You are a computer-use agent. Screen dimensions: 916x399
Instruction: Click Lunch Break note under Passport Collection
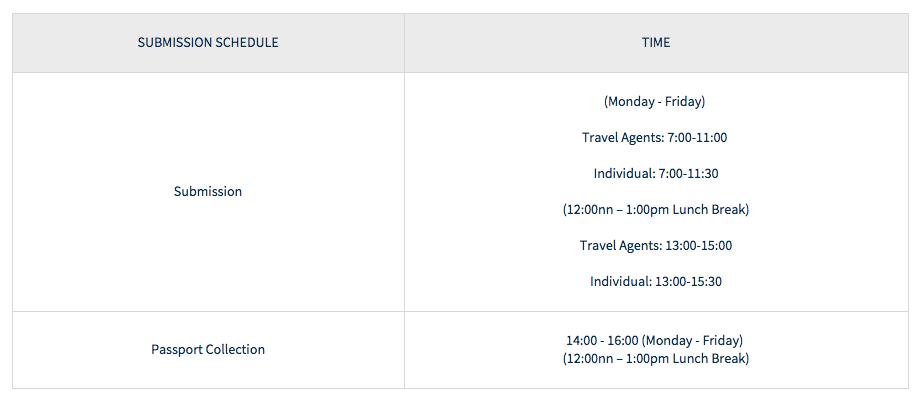pyautogui.click(x=655, y=359)
